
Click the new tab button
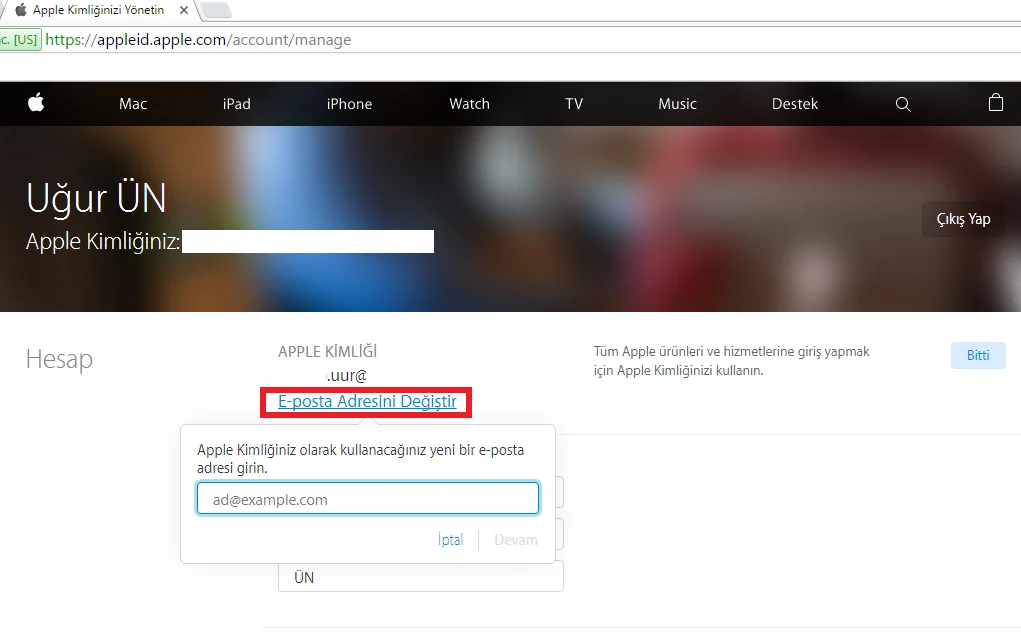click(x=216, y=10)
